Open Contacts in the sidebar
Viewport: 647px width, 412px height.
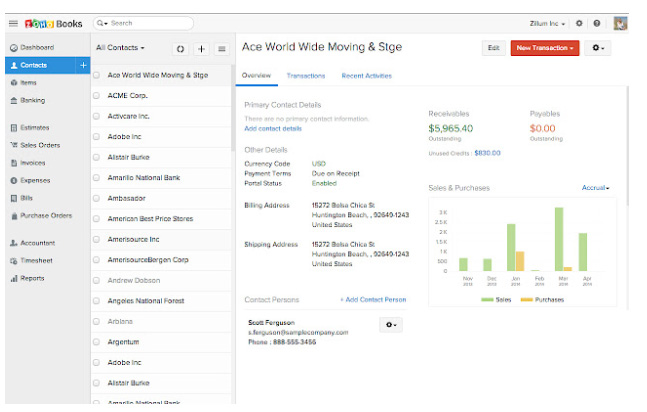click(40, 65)
